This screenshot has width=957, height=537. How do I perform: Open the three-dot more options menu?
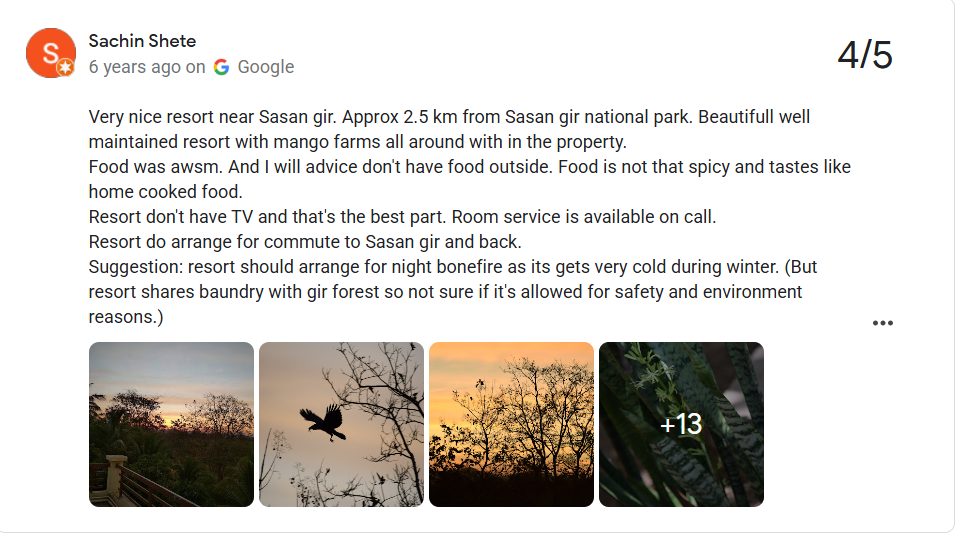coord(883,323)
